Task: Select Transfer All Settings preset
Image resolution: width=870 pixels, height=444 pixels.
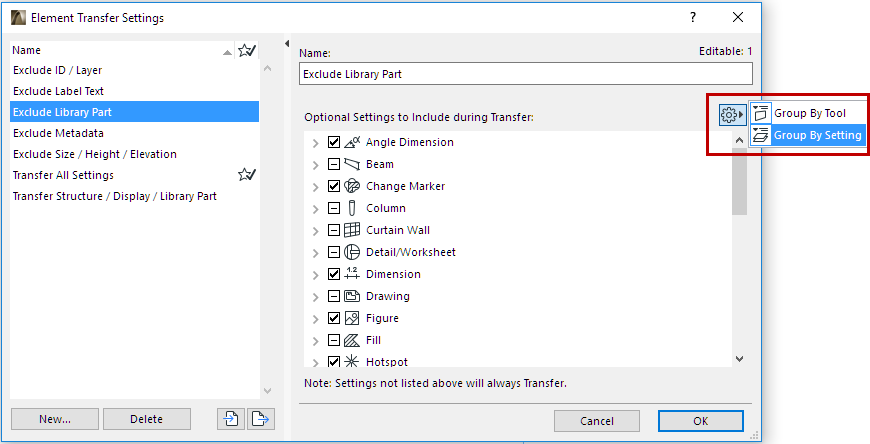Action: tap(134, 175)
